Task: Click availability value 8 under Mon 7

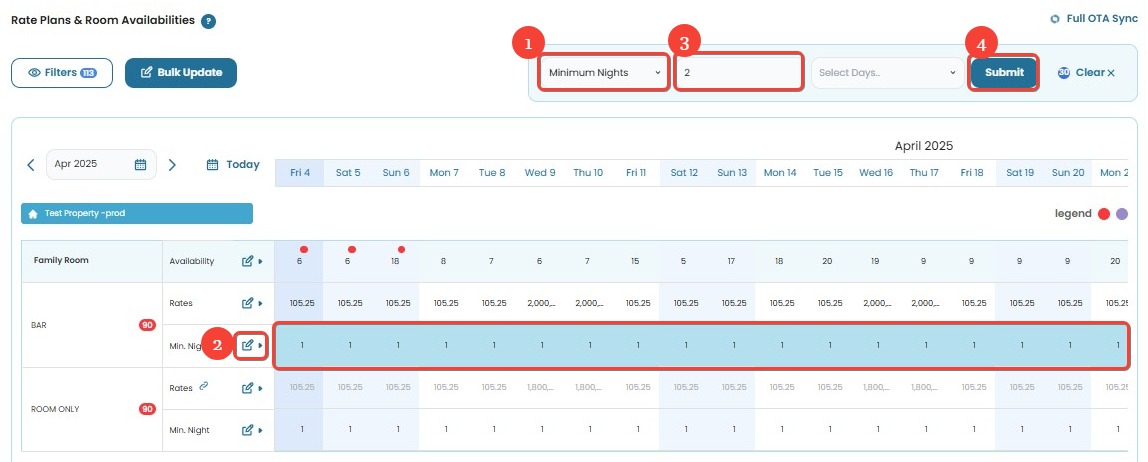Action: (444, 261)
